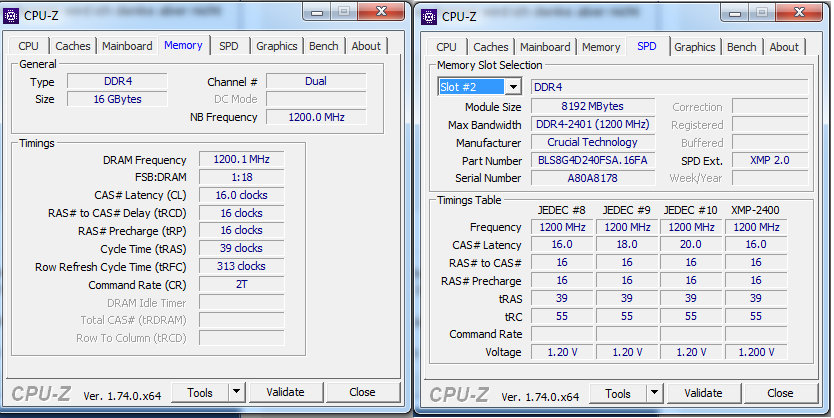Click the JEDEC #8 column header
Viewport: 834px width, 418px height.
pyautogui.click(x=562, y=210)
